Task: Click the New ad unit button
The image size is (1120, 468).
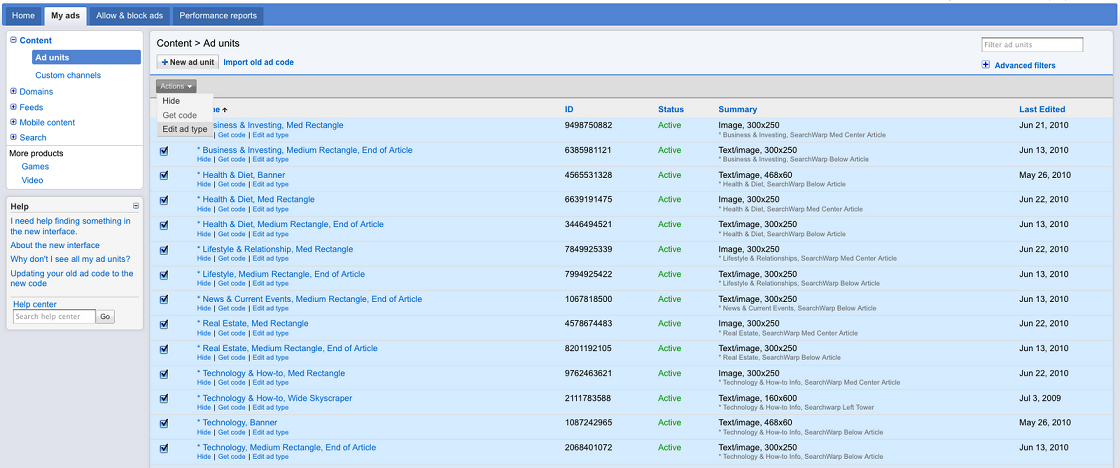Action: 188,62
